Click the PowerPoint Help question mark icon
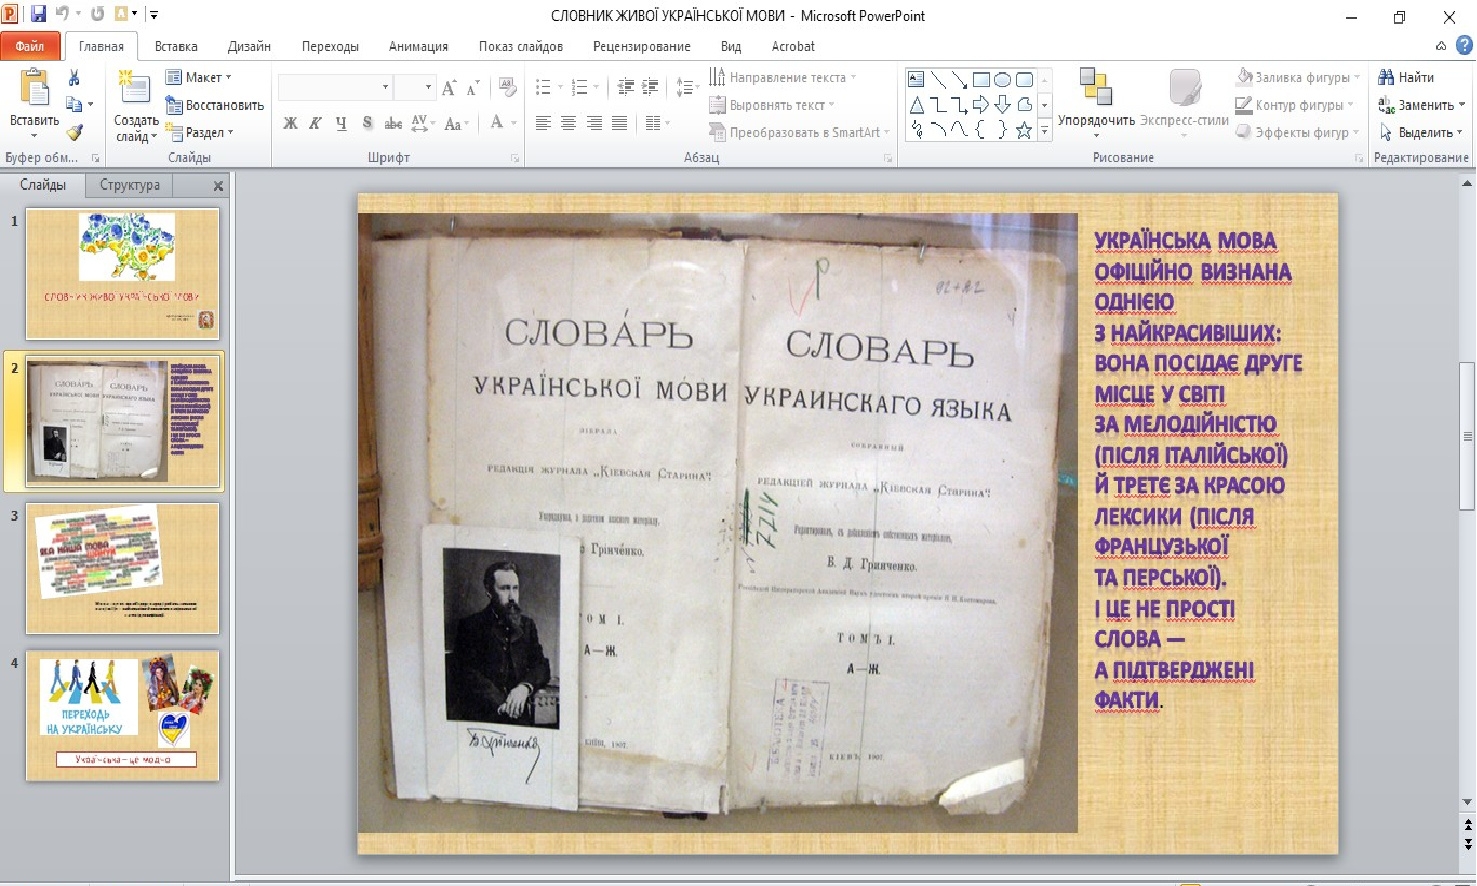The height and width of the screenshot is (886, 1477). tap(1464, 45)
